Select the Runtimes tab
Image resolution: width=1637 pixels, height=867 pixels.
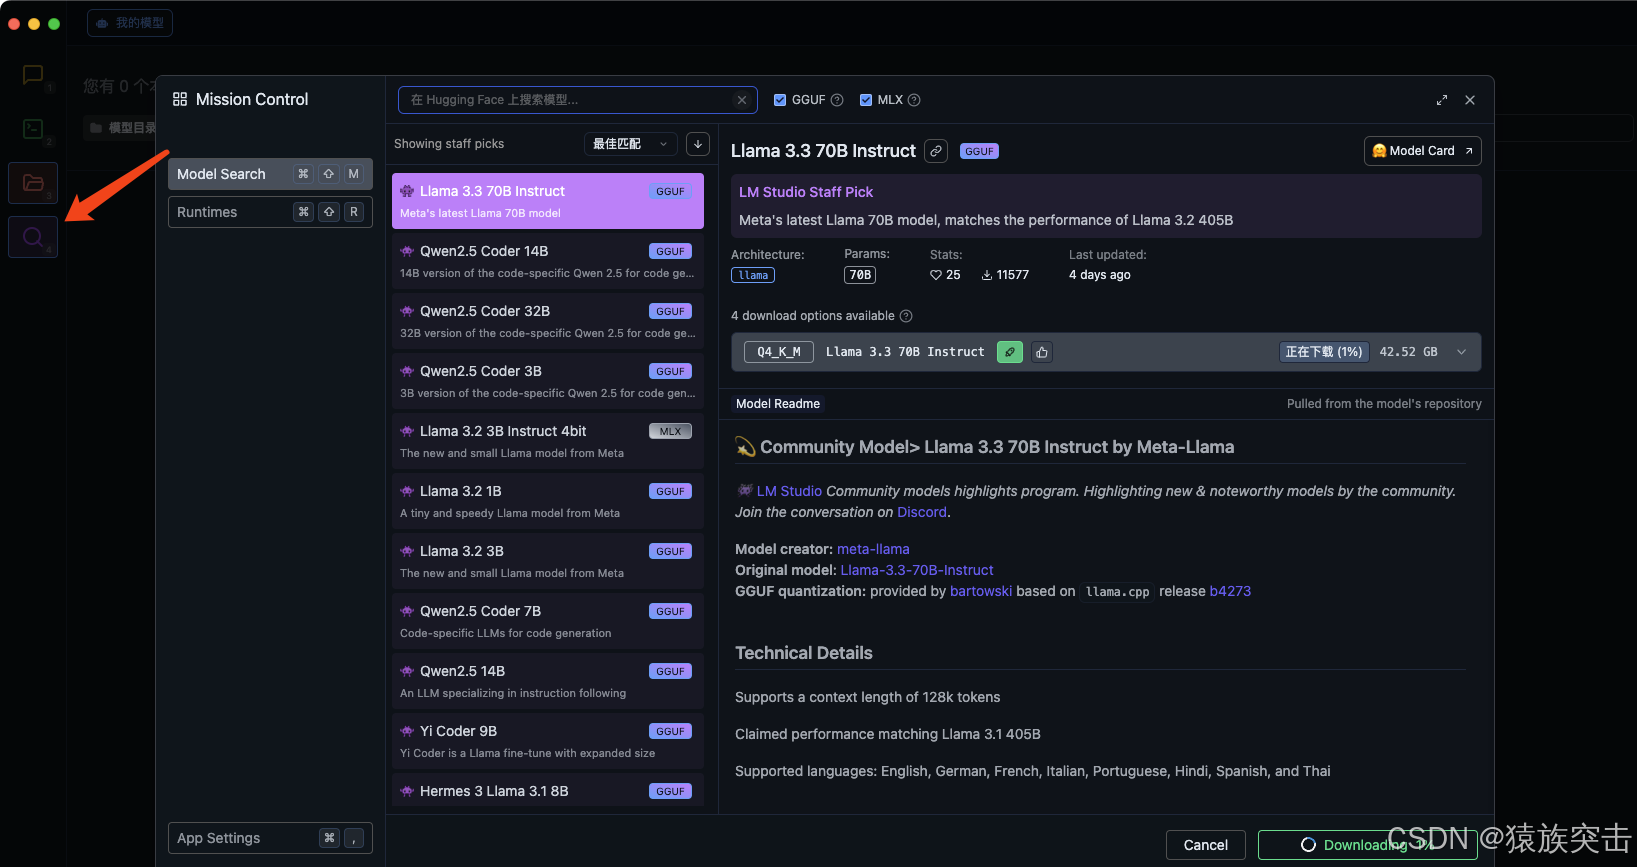tap(270, 212)
